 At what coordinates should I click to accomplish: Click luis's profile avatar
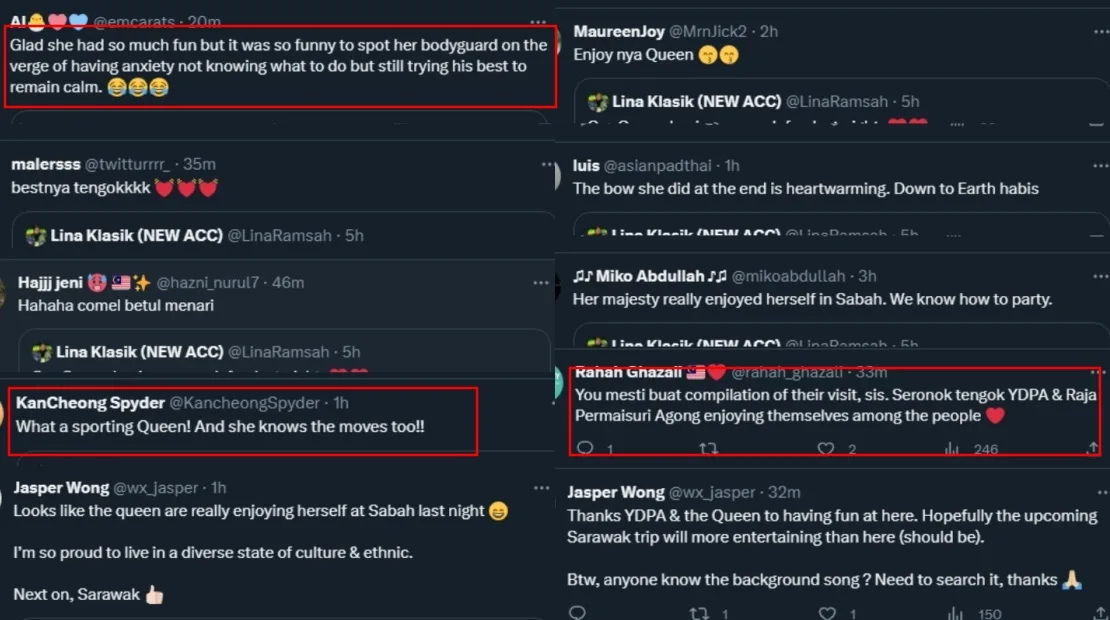pos(559,176)
